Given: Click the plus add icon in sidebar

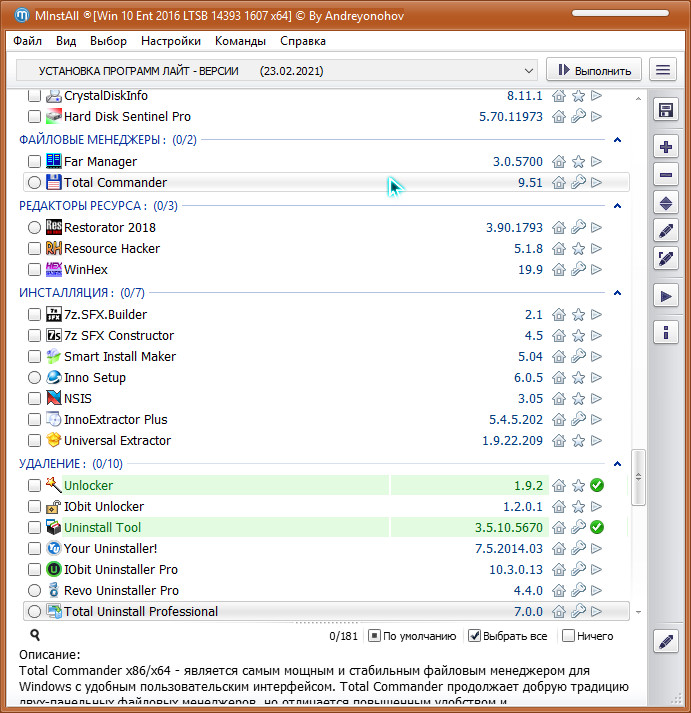Looking at the screenshot, I should coord(666,147).
